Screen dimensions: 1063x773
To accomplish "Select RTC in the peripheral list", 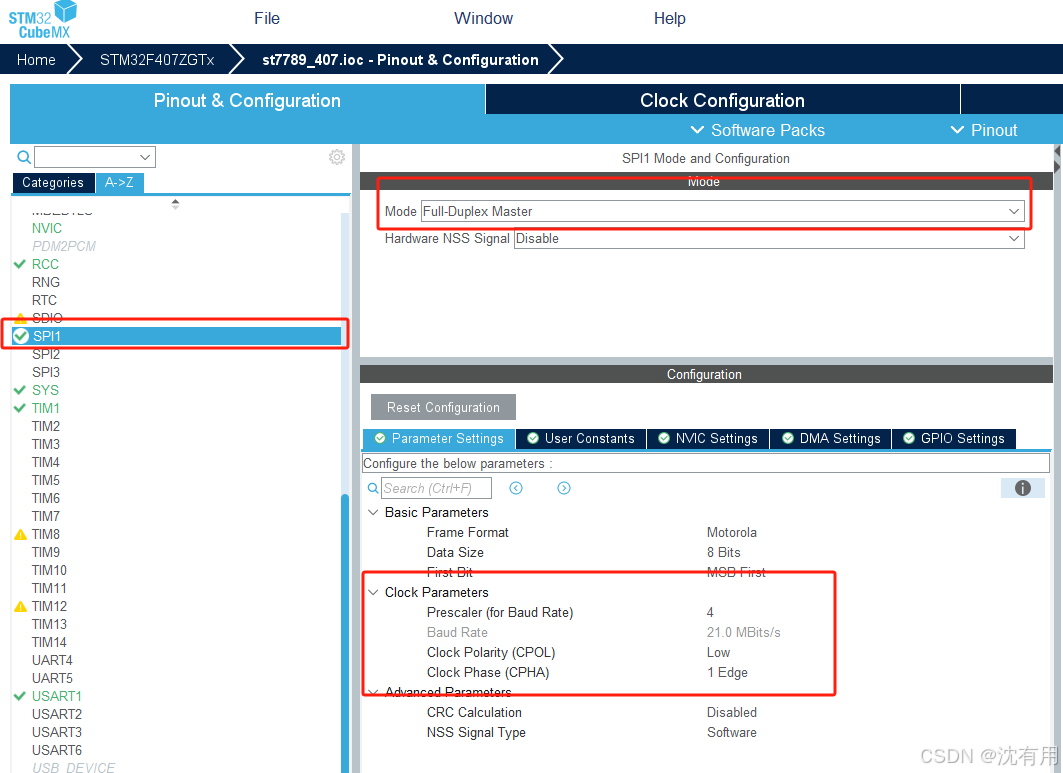I will [44, 300].
